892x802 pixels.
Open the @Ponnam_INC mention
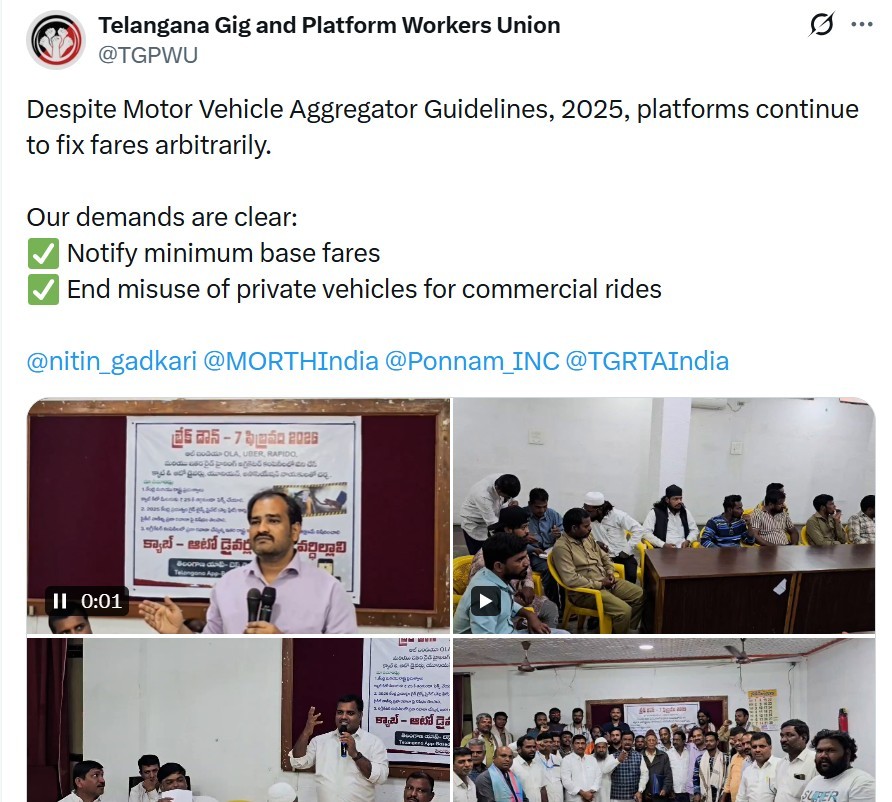[472, 361]
